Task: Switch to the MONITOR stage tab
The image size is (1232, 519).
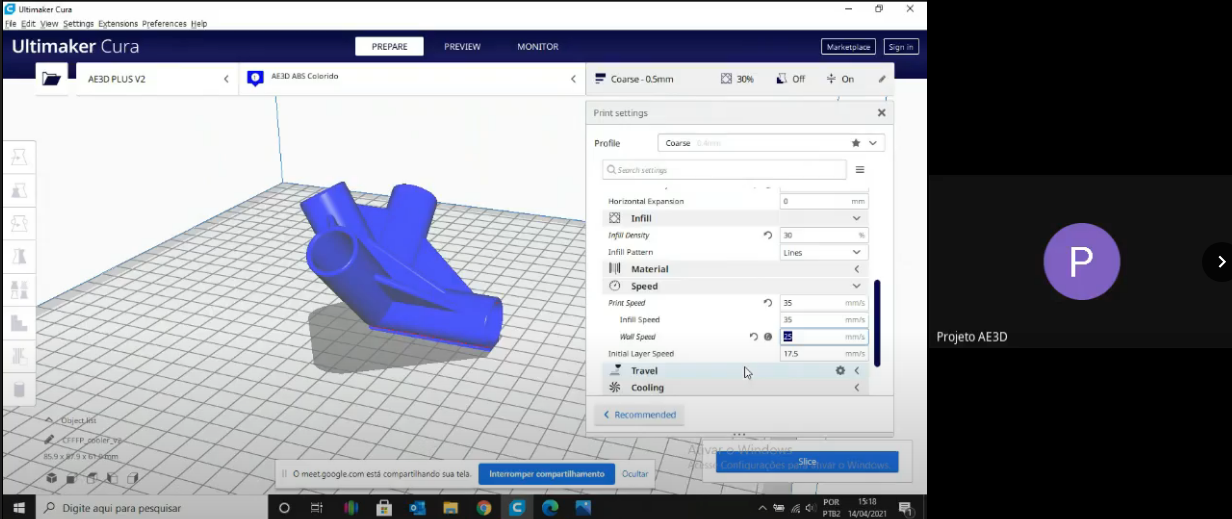Action: (x=538, y=46)
